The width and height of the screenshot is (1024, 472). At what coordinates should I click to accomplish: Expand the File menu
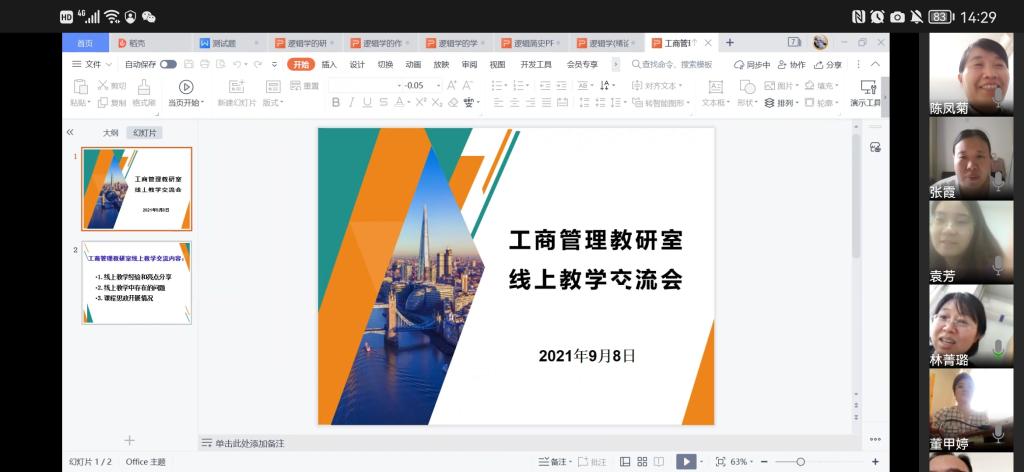(92, 64)
